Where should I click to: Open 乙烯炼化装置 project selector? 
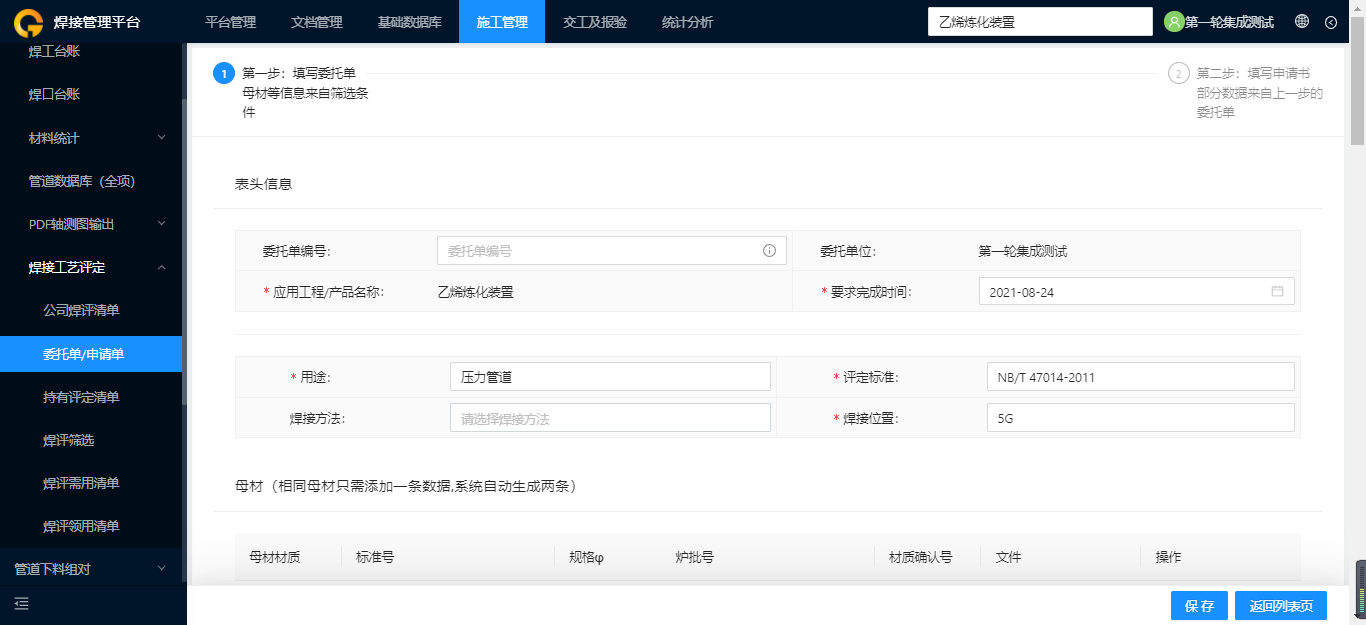tap(1040, 22)
